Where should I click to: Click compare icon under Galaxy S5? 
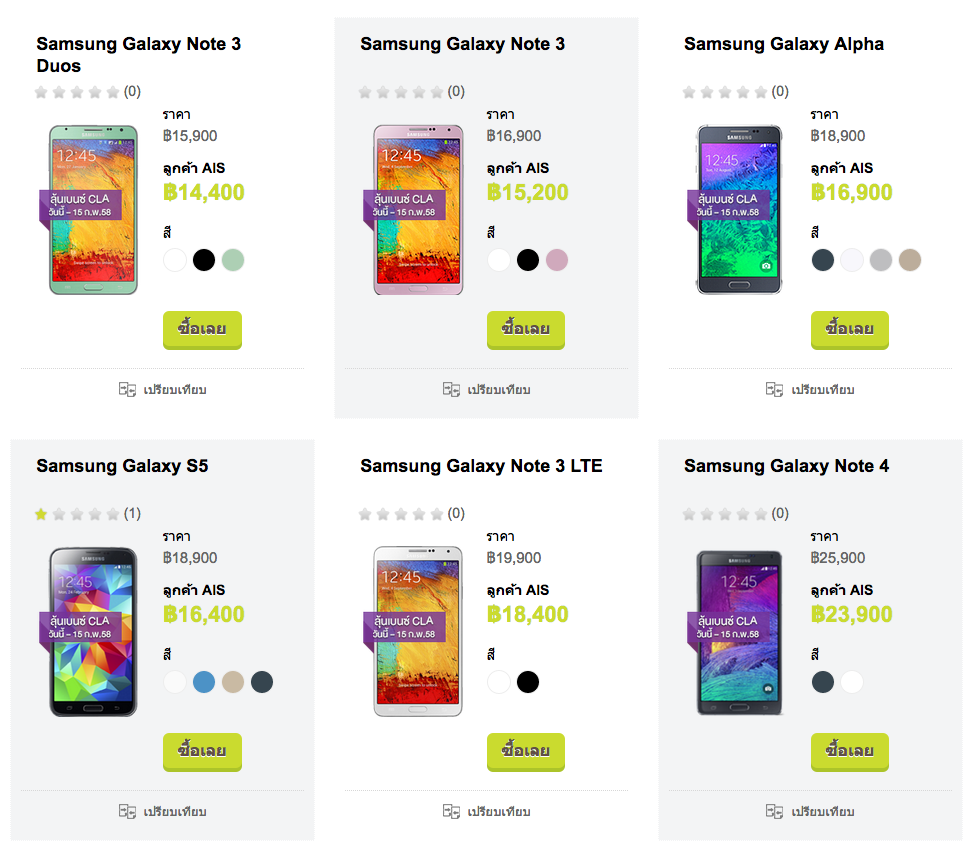[127, 811]
